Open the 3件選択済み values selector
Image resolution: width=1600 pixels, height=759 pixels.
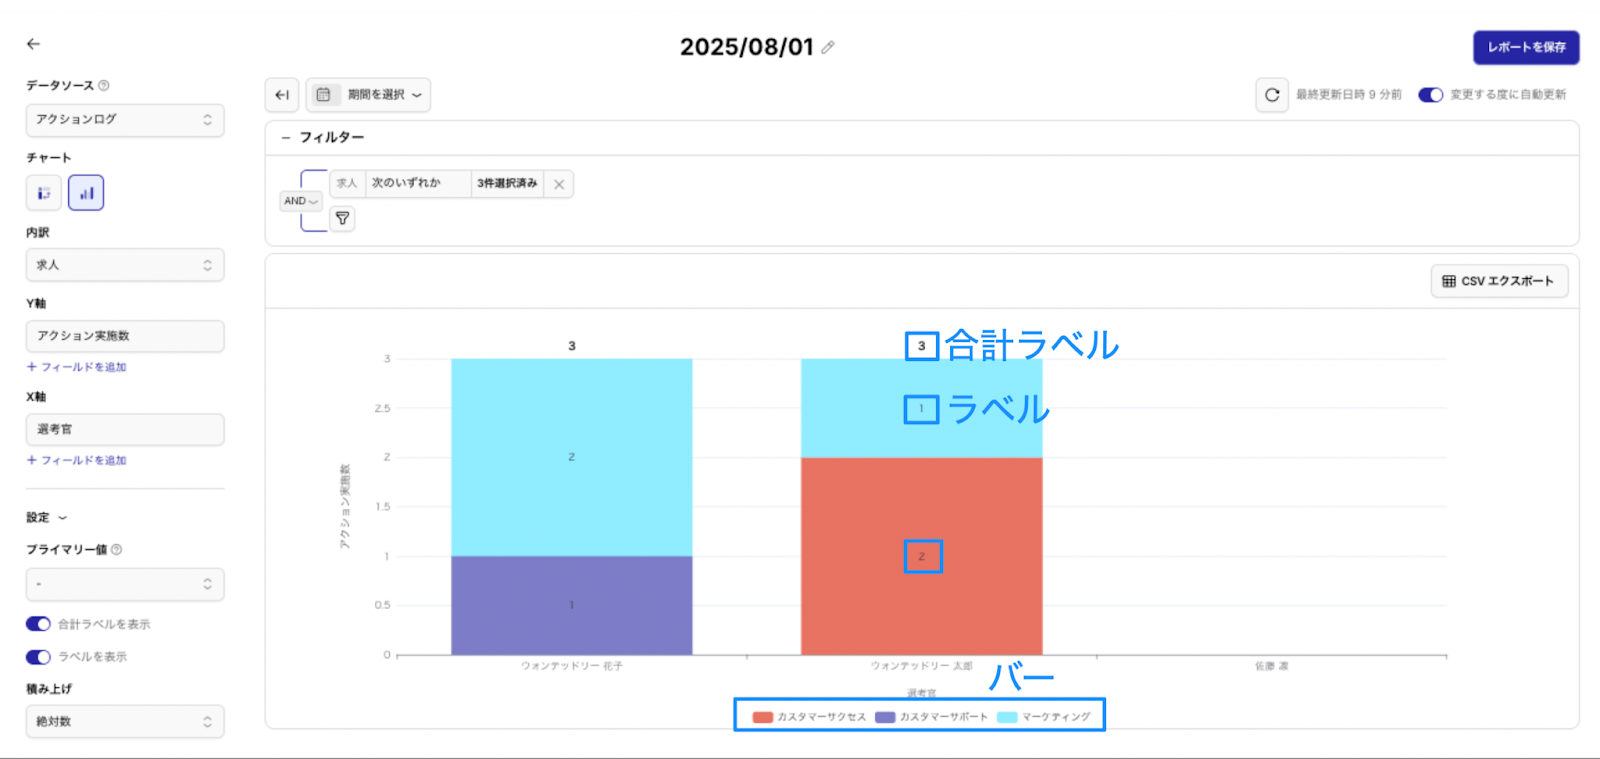[507, 184]
